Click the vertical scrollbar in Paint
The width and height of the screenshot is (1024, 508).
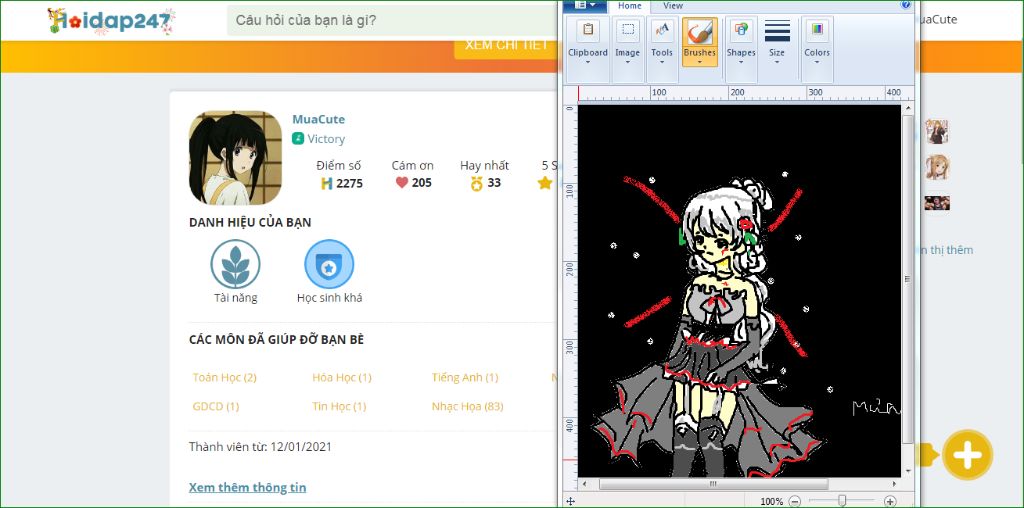pos(908,279)
